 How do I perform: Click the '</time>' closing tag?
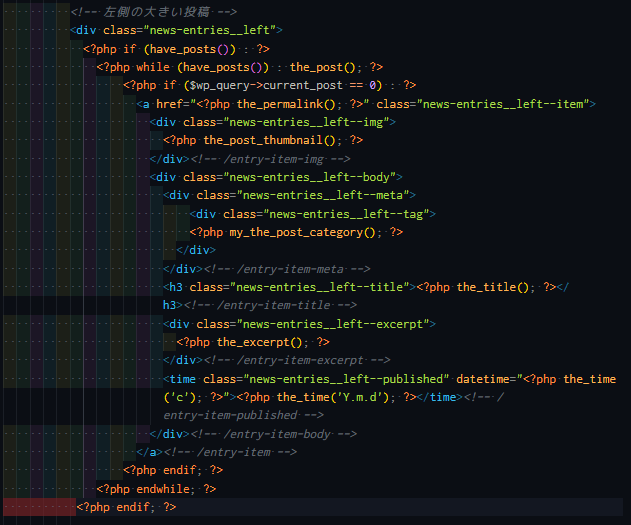pyautogui.click(x=439, y=397)
